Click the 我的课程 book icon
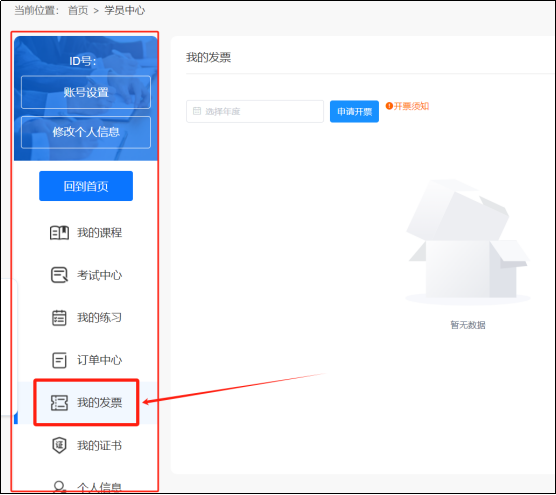Image resolution: width=556 pixels, height=495 pixels. pos(59,233)
